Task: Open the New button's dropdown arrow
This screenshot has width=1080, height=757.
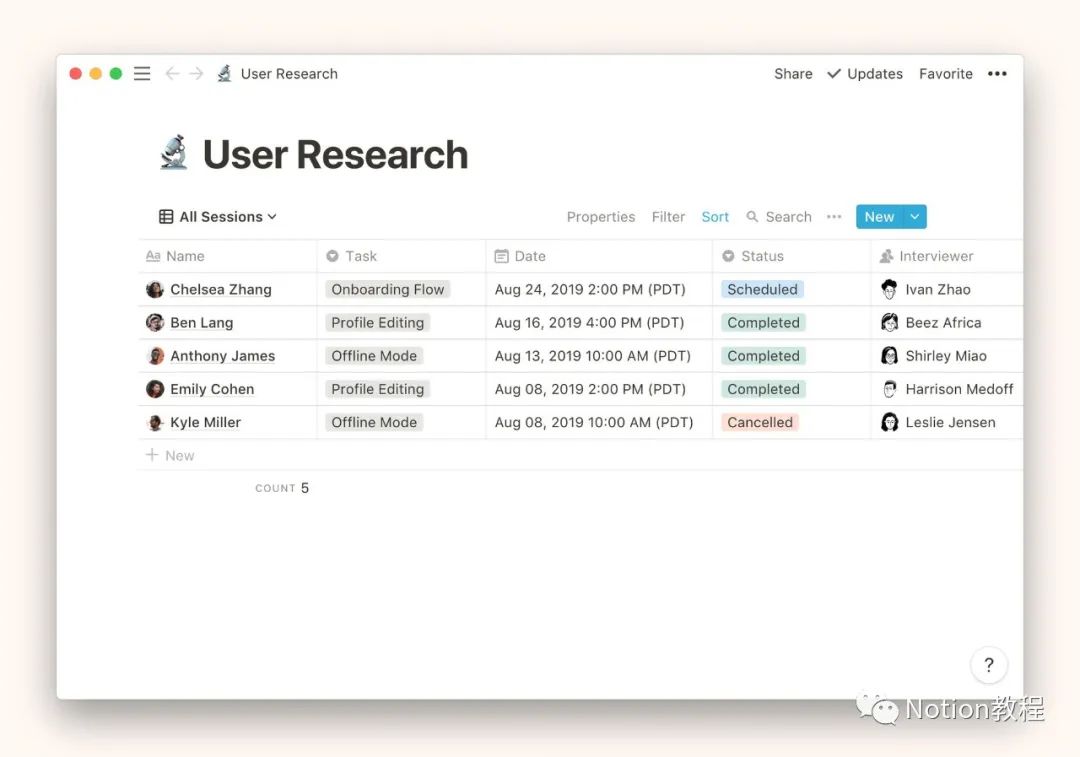Action: click(x=914, y=216)
